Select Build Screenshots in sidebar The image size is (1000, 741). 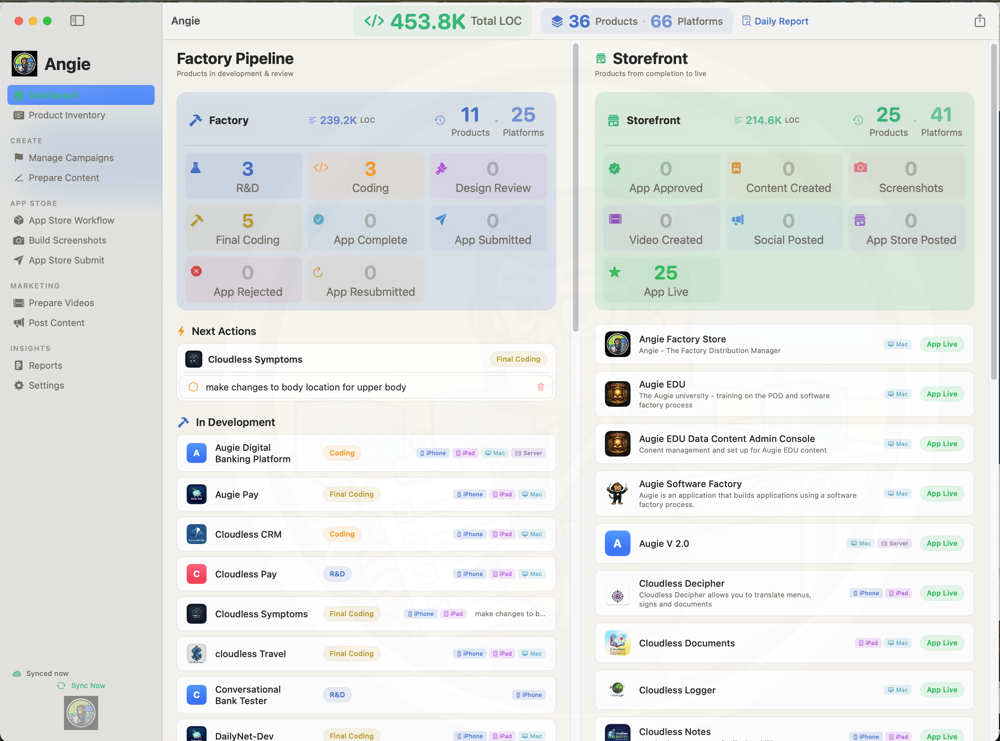pos(81,240)
